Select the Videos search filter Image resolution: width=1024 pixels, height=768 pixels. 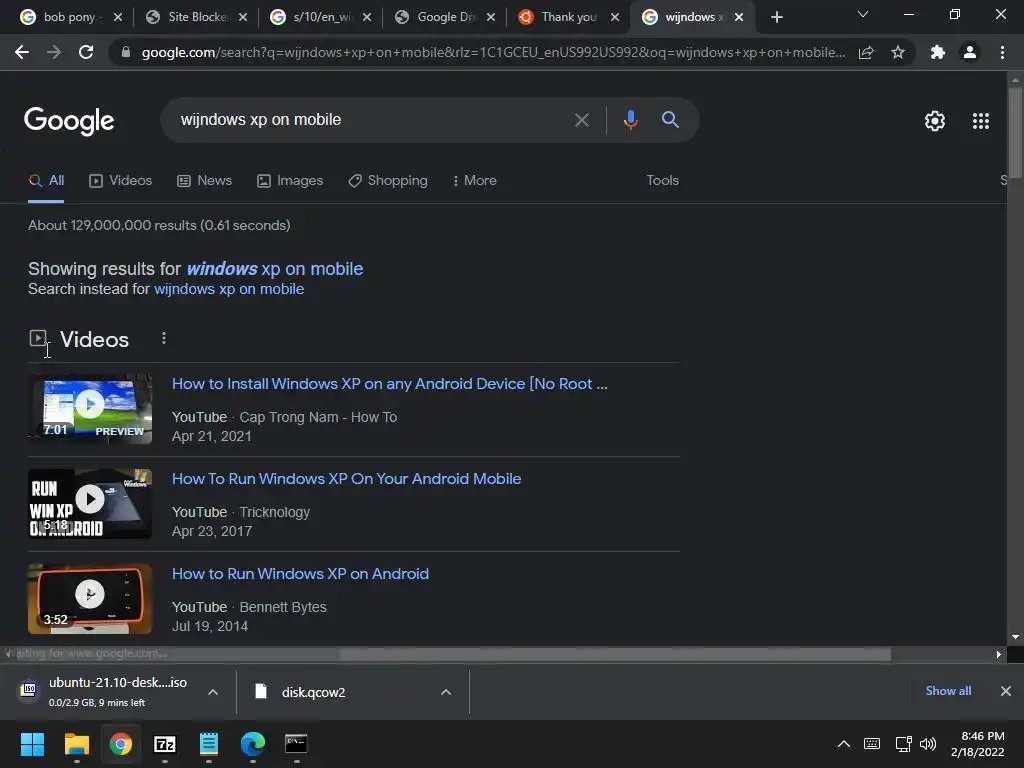coord(120,181)
